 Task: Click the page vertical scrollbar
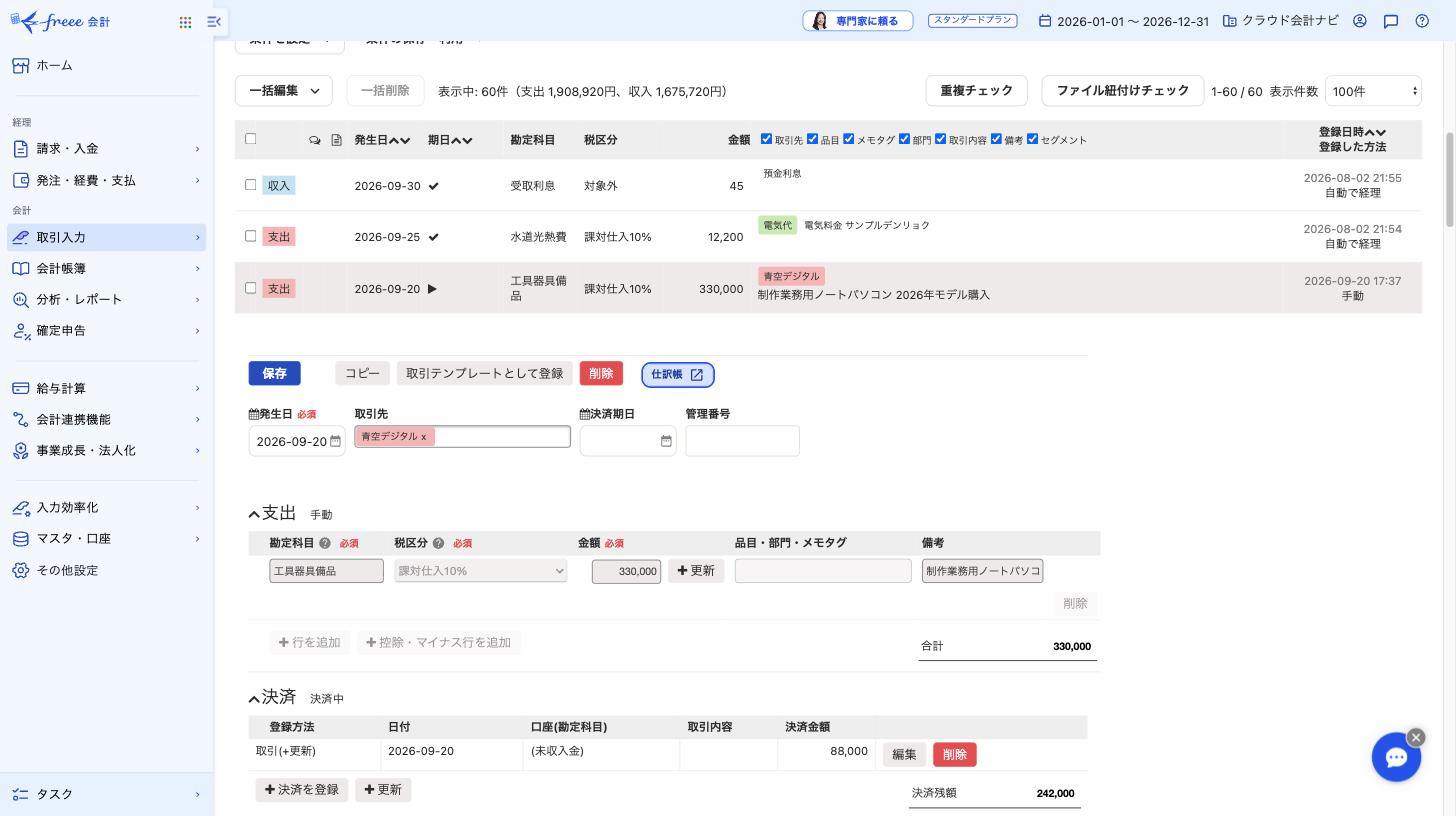click(x=1450, y=180)
